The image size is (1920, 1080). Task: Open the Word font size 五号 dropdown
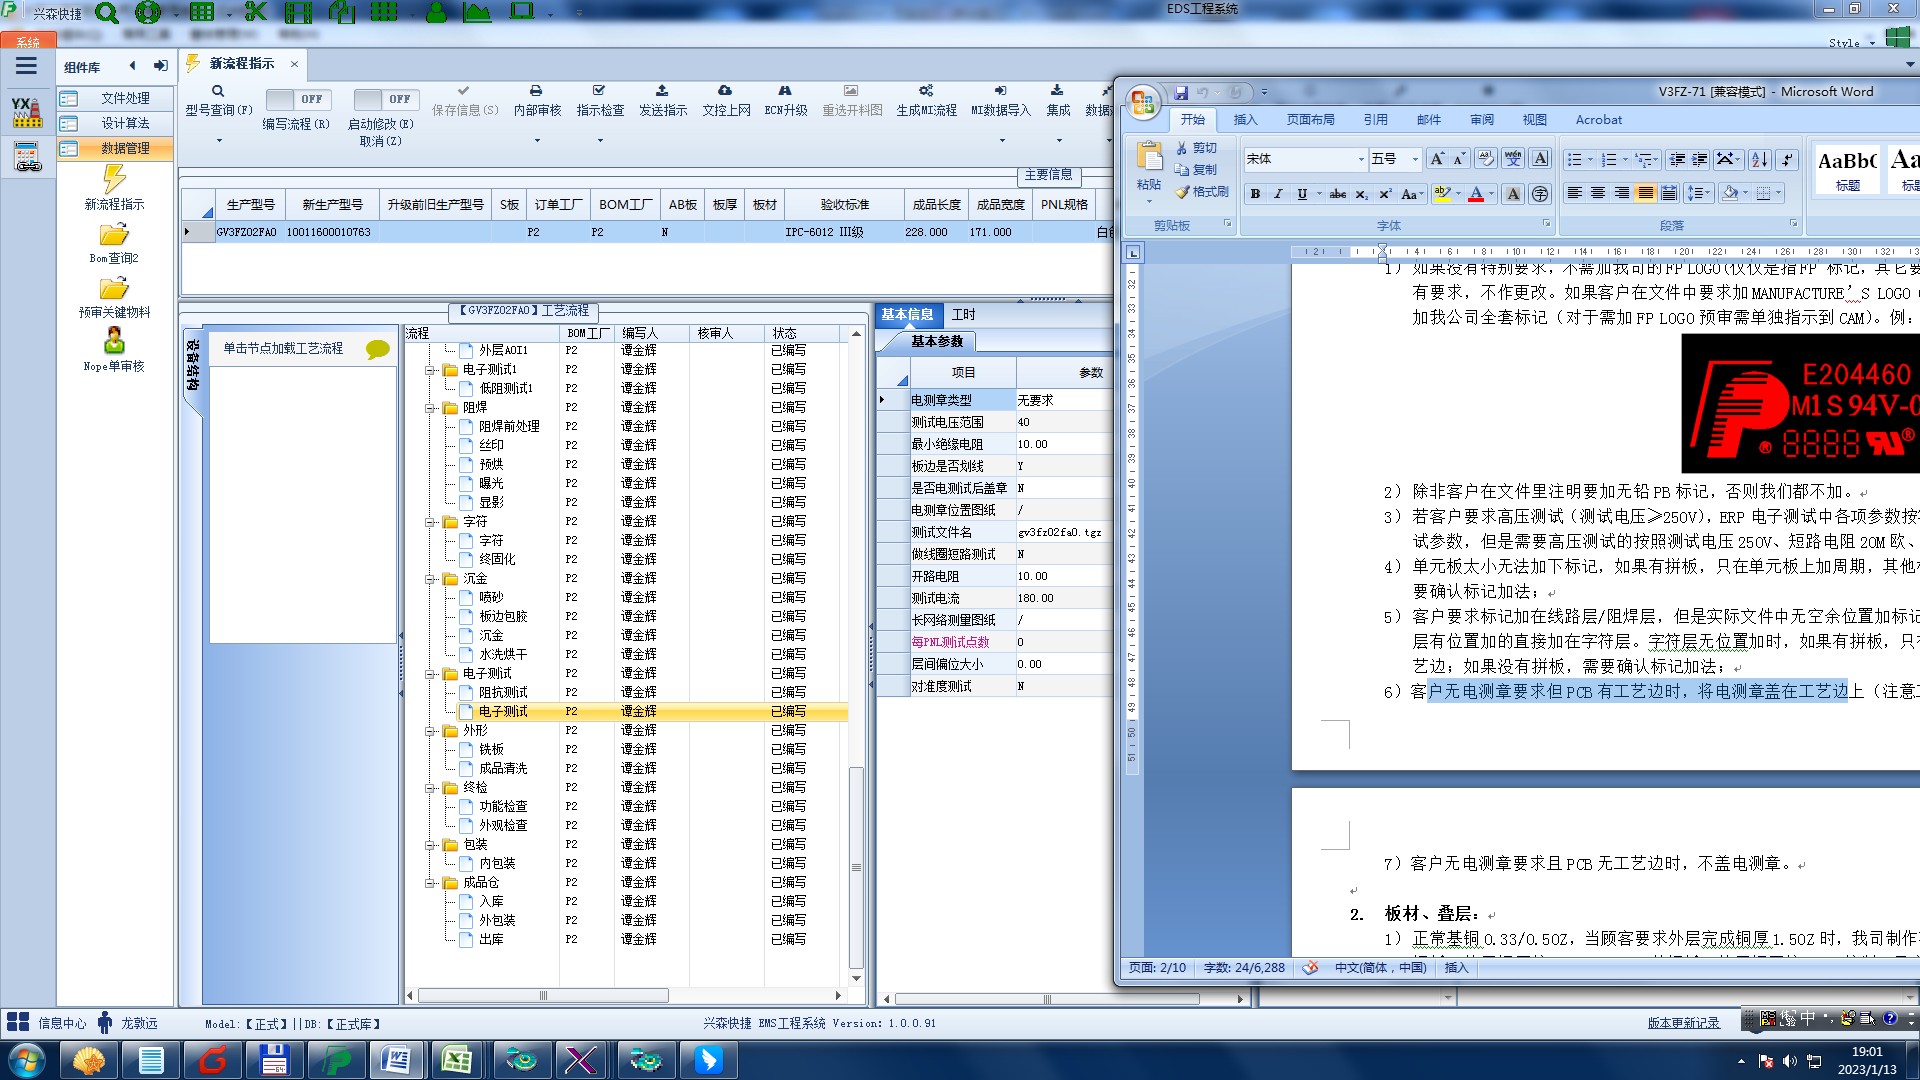pyautogui.click(x=1415, y=160)
